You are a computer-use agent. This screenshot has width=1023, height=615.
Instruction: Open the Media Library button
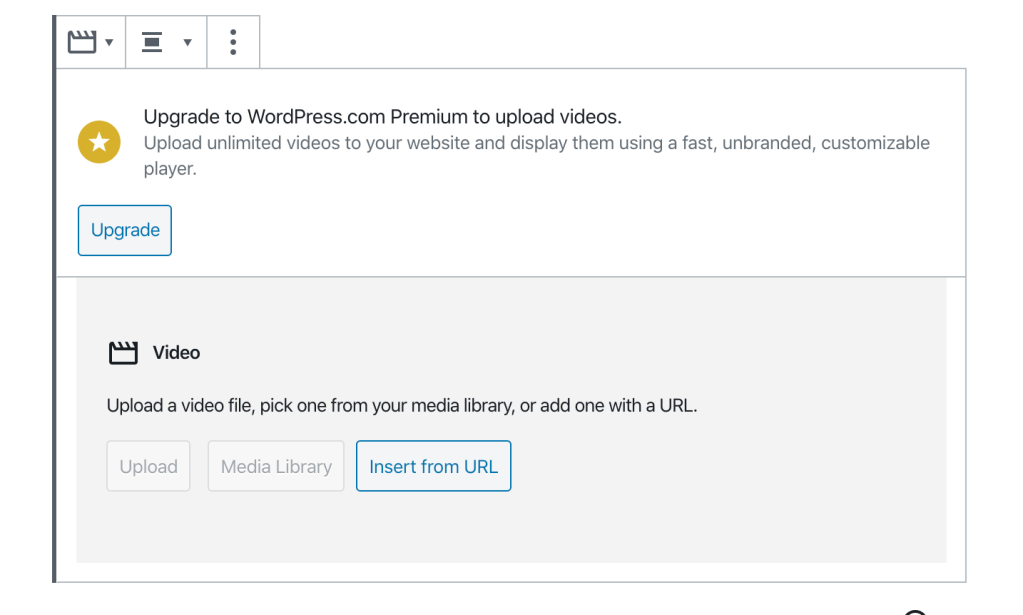276,466
